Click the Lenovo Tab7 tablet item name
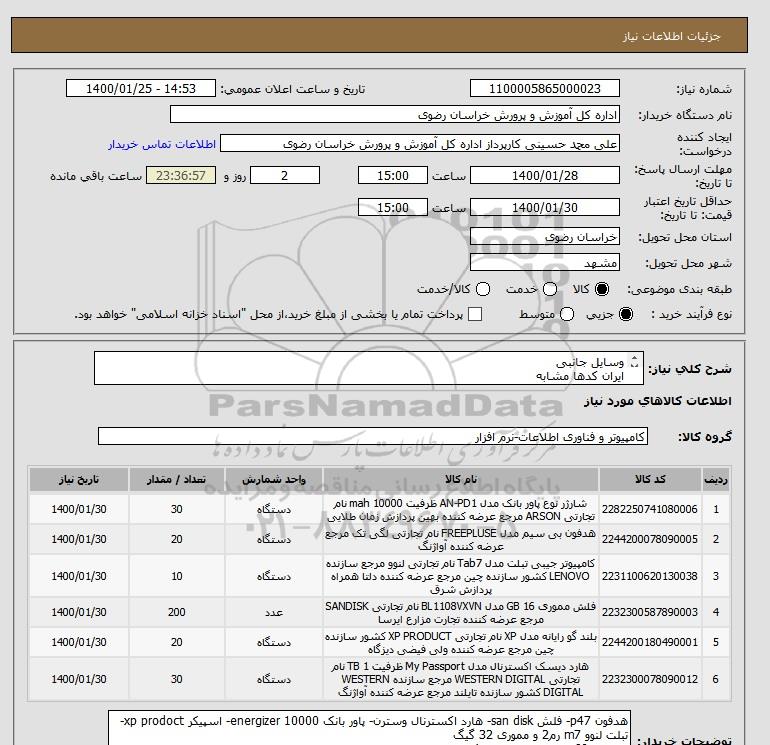The image size is (770, 745). coord(461,576)
